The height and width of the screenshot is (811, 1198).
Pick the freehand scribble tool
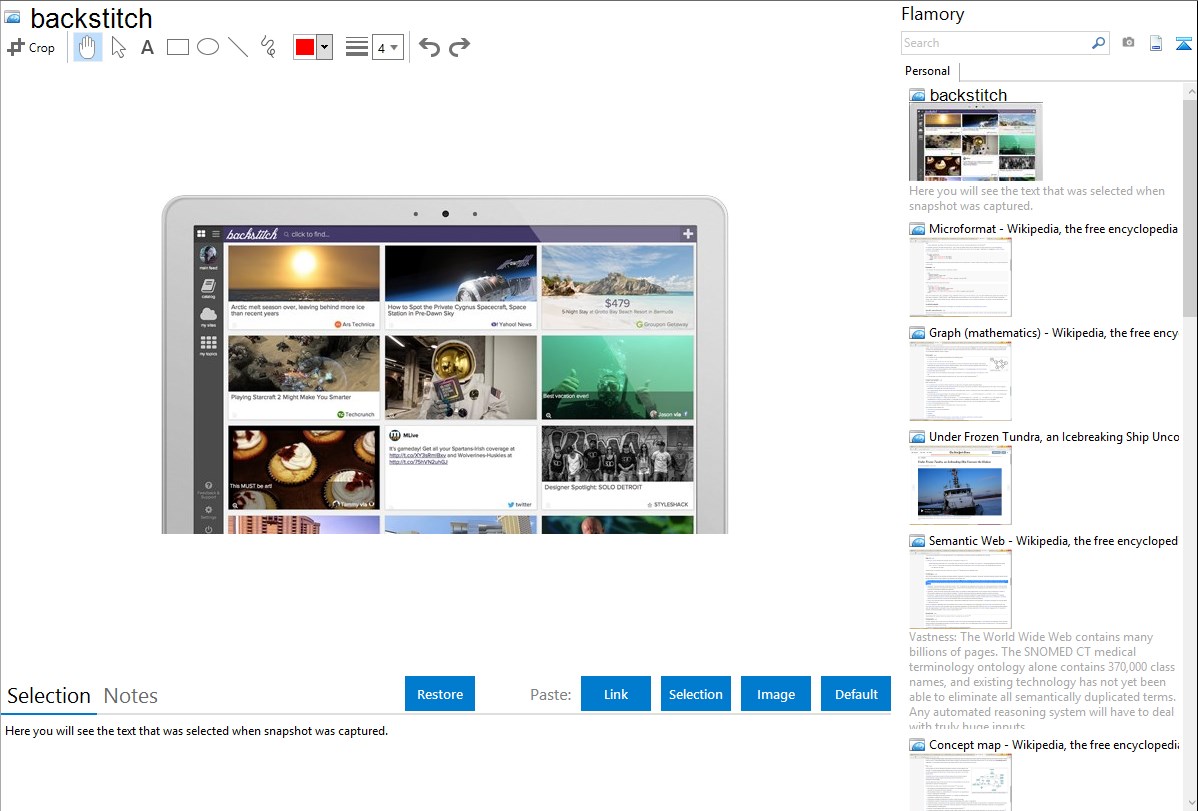pos(268,47)
